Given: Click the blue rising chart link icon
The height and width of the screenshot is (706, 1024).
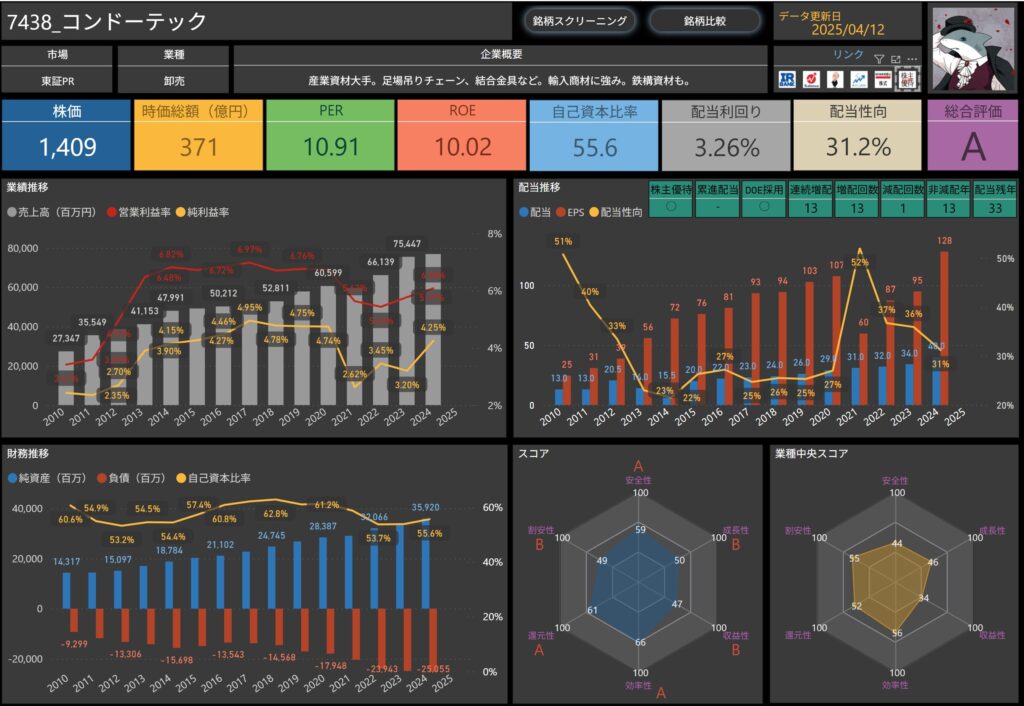Looking at the screenshot, I should [859, 79].
